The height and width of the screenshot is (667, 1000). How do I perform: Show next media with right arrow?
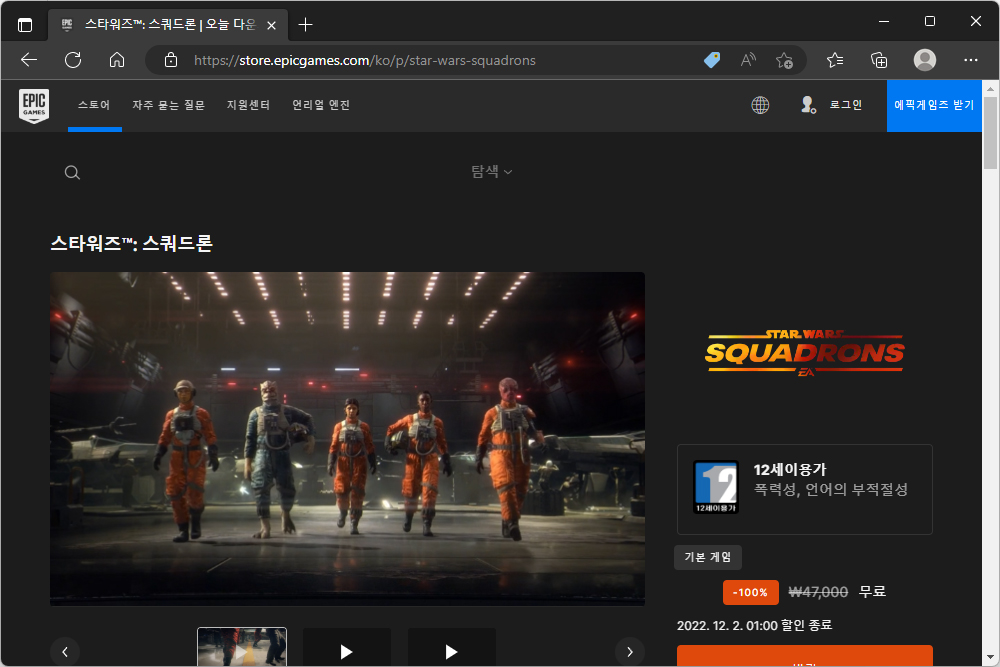(629, 652)
